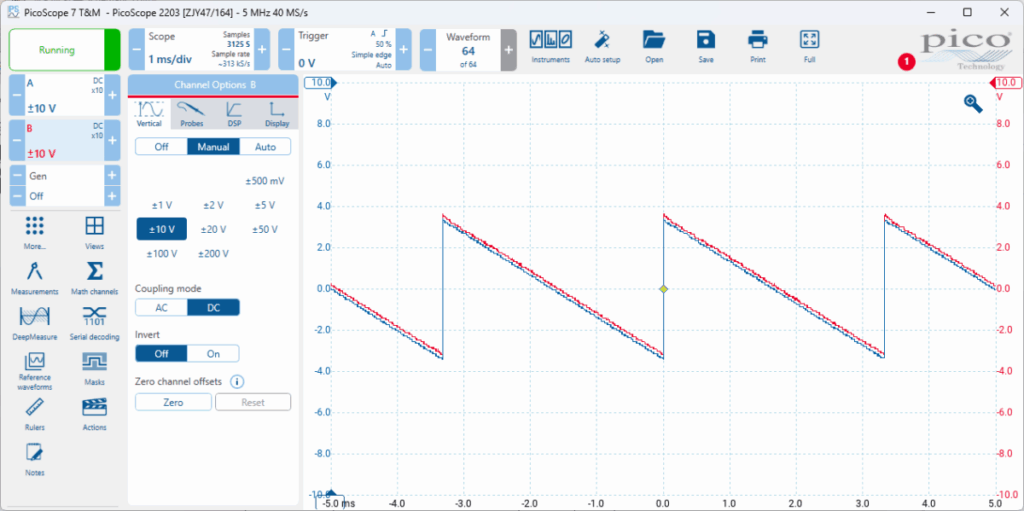Increase the Scope timebase with plus
The width and height of the screenshot is (1024, 511).
click(262, 50)
